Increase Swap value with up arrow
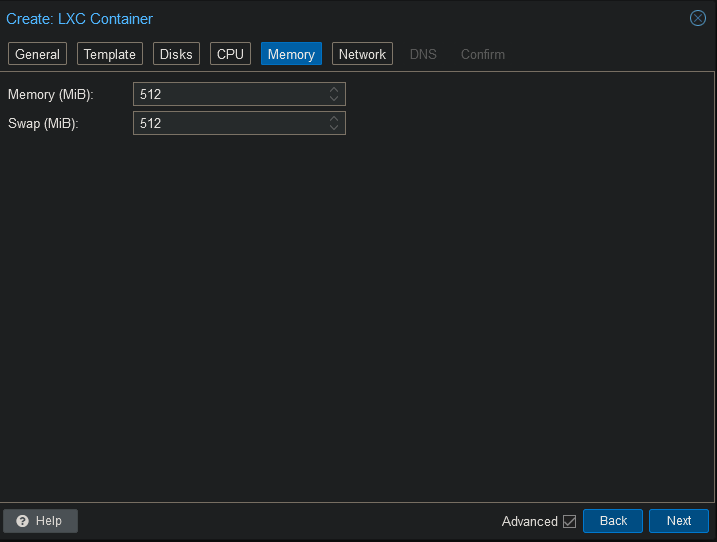717x542 pixels. click(x=334, y=119)
